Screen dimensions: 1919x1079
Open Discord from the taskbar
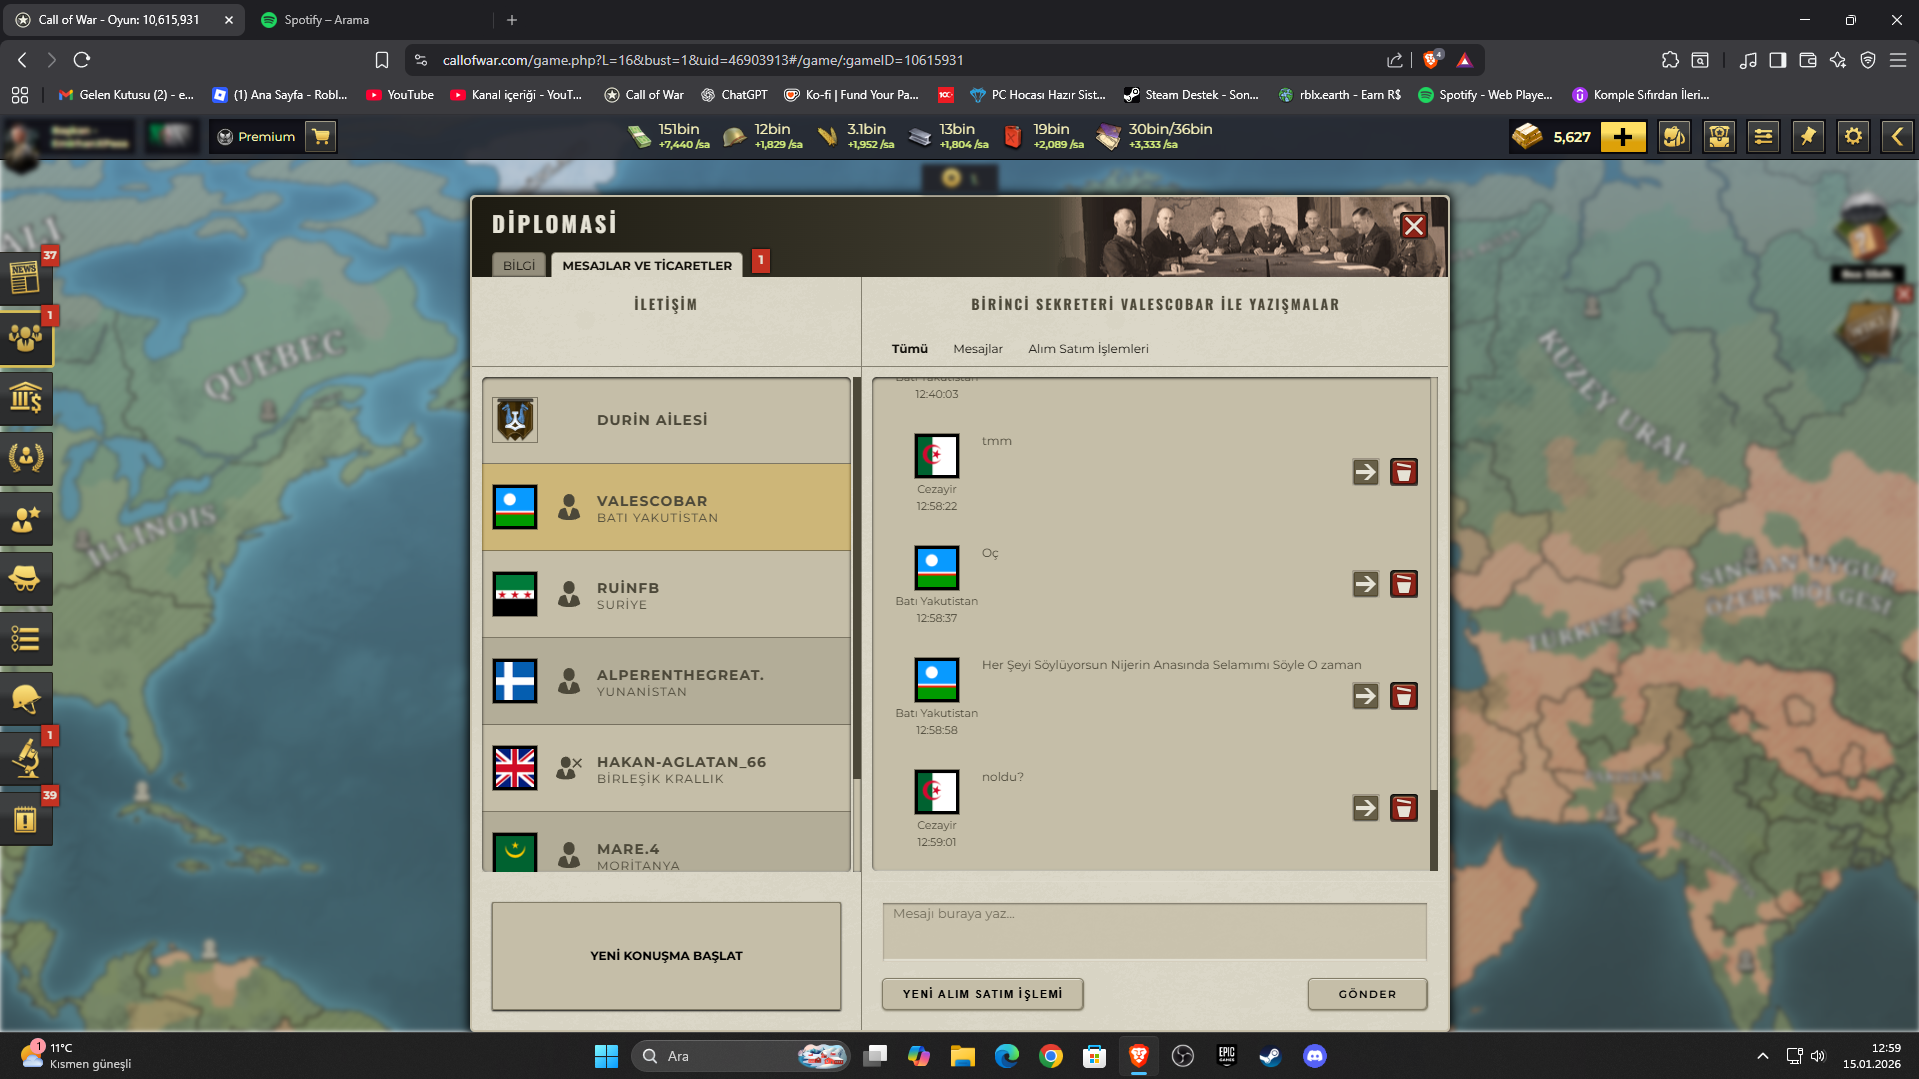tap(1315, 1056)
